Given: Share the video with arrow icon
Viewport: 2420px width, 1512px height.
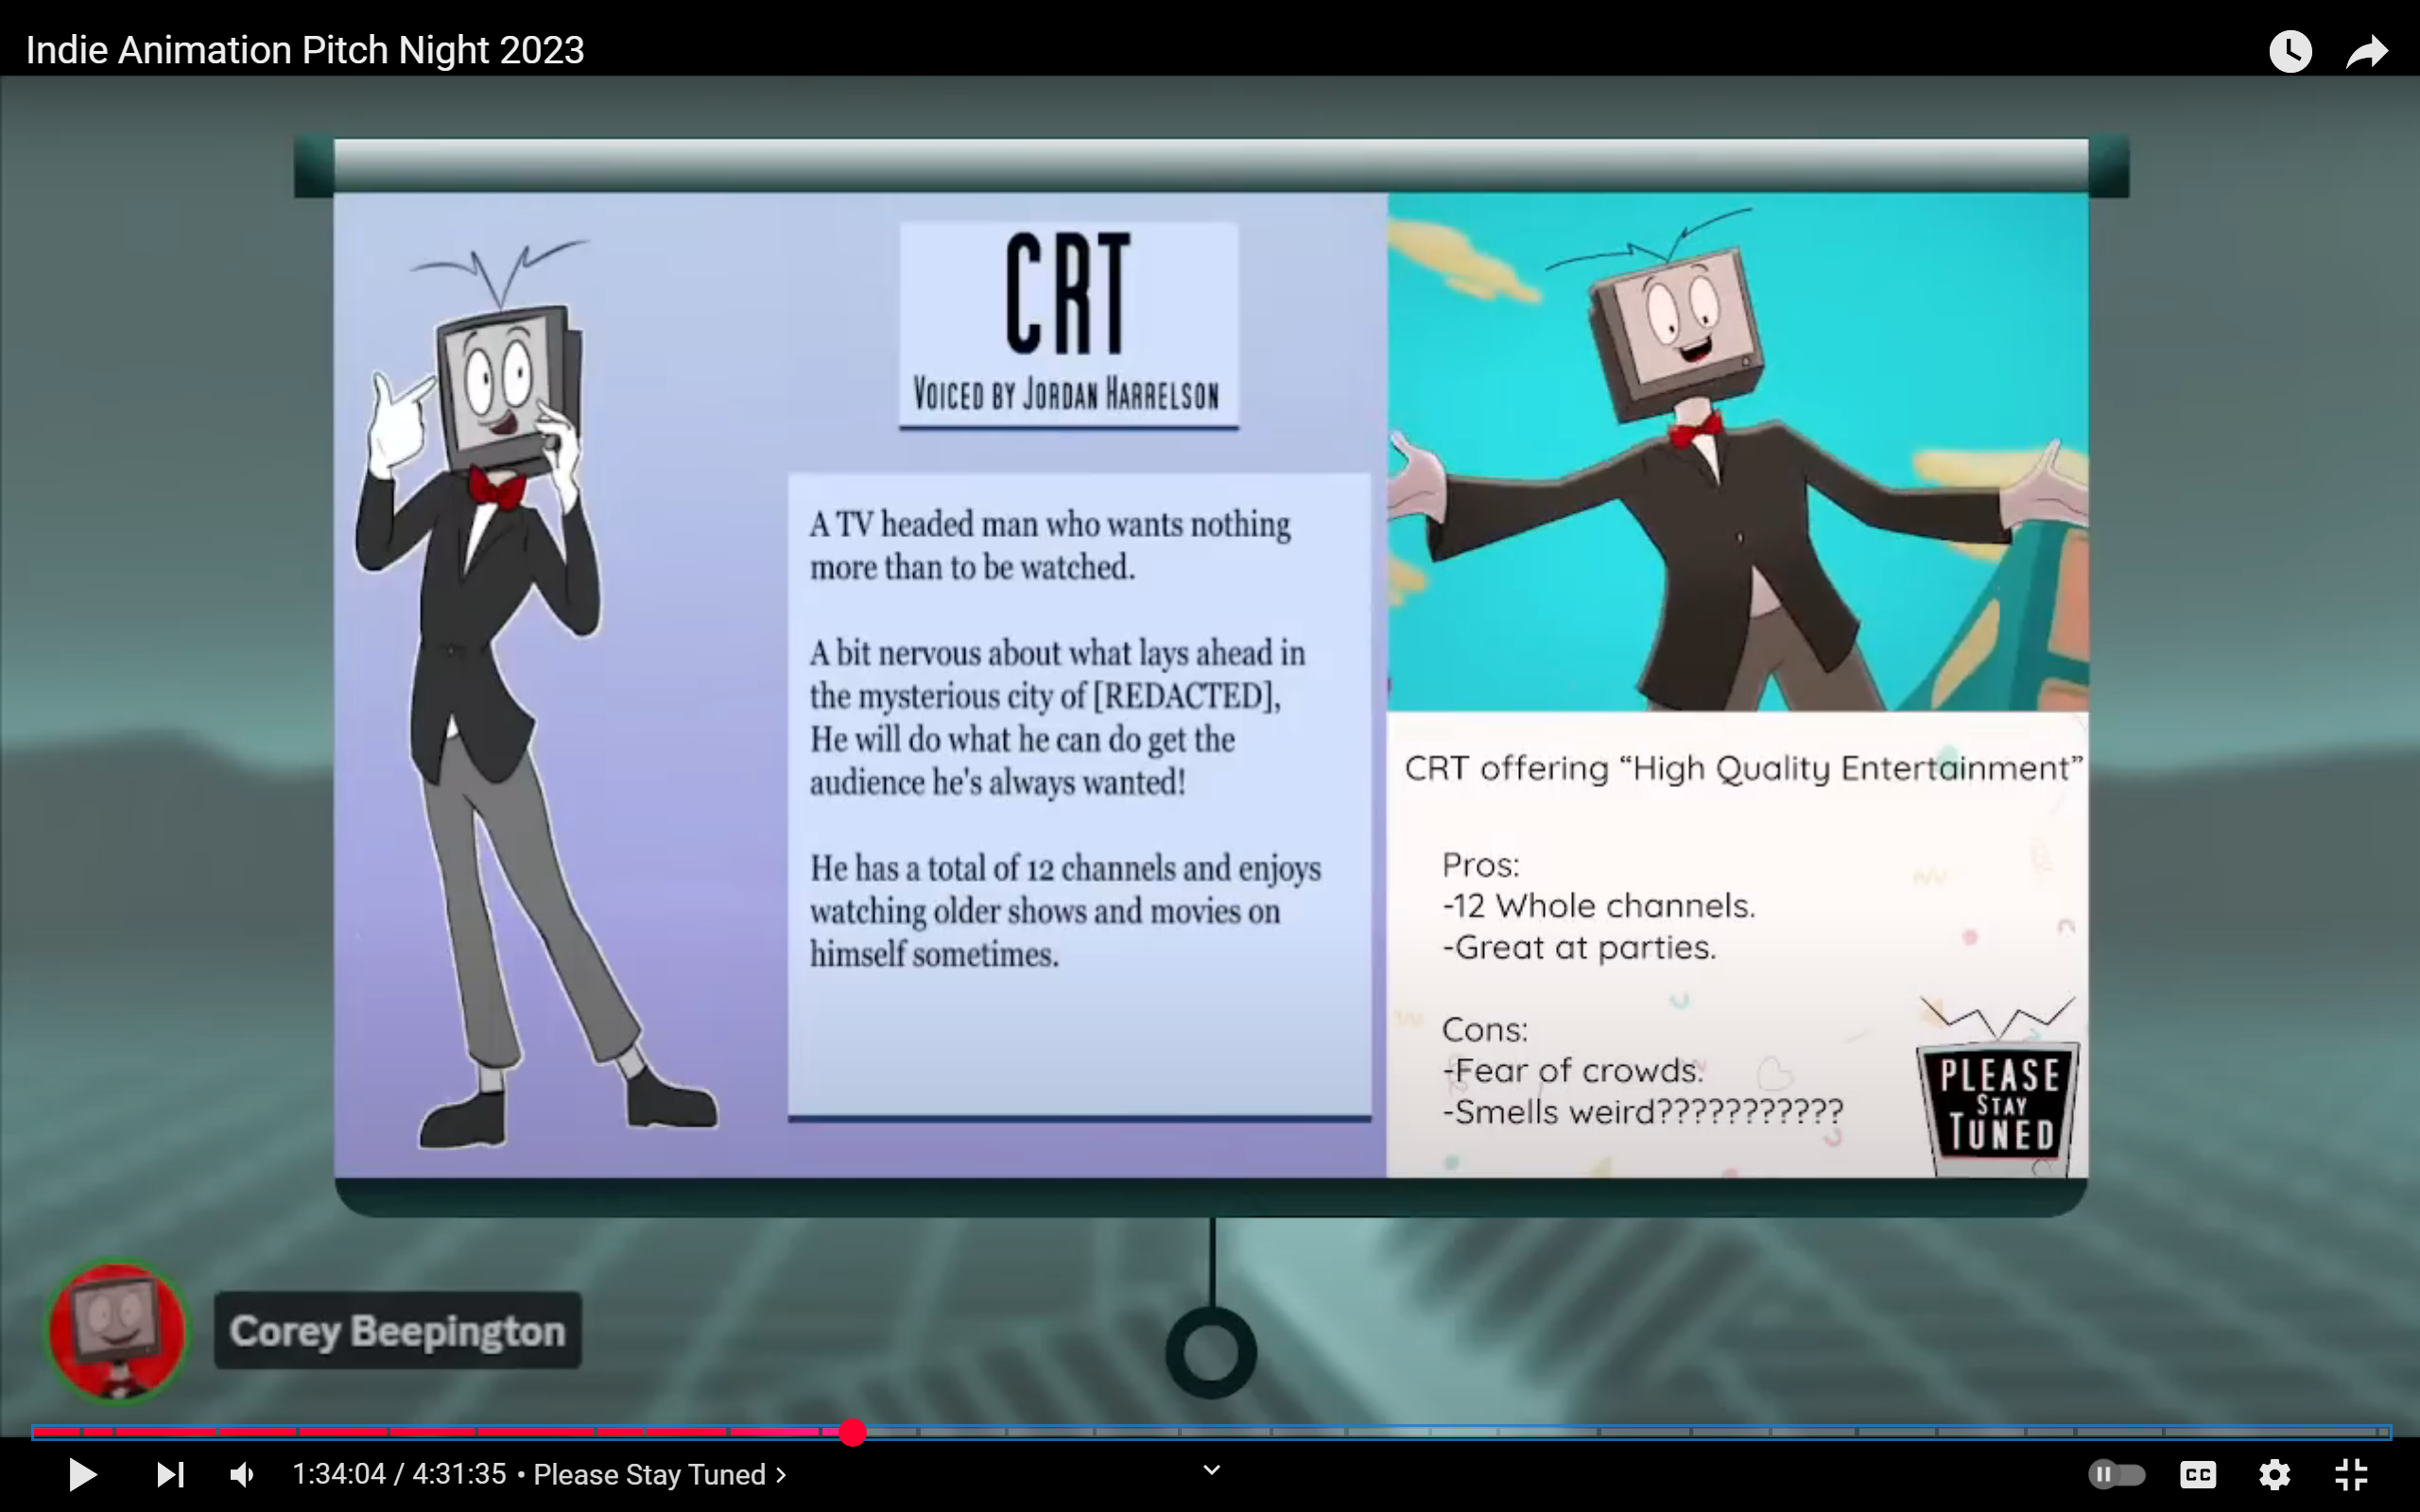Looking at the screenshot, I should coord(2367,51).
